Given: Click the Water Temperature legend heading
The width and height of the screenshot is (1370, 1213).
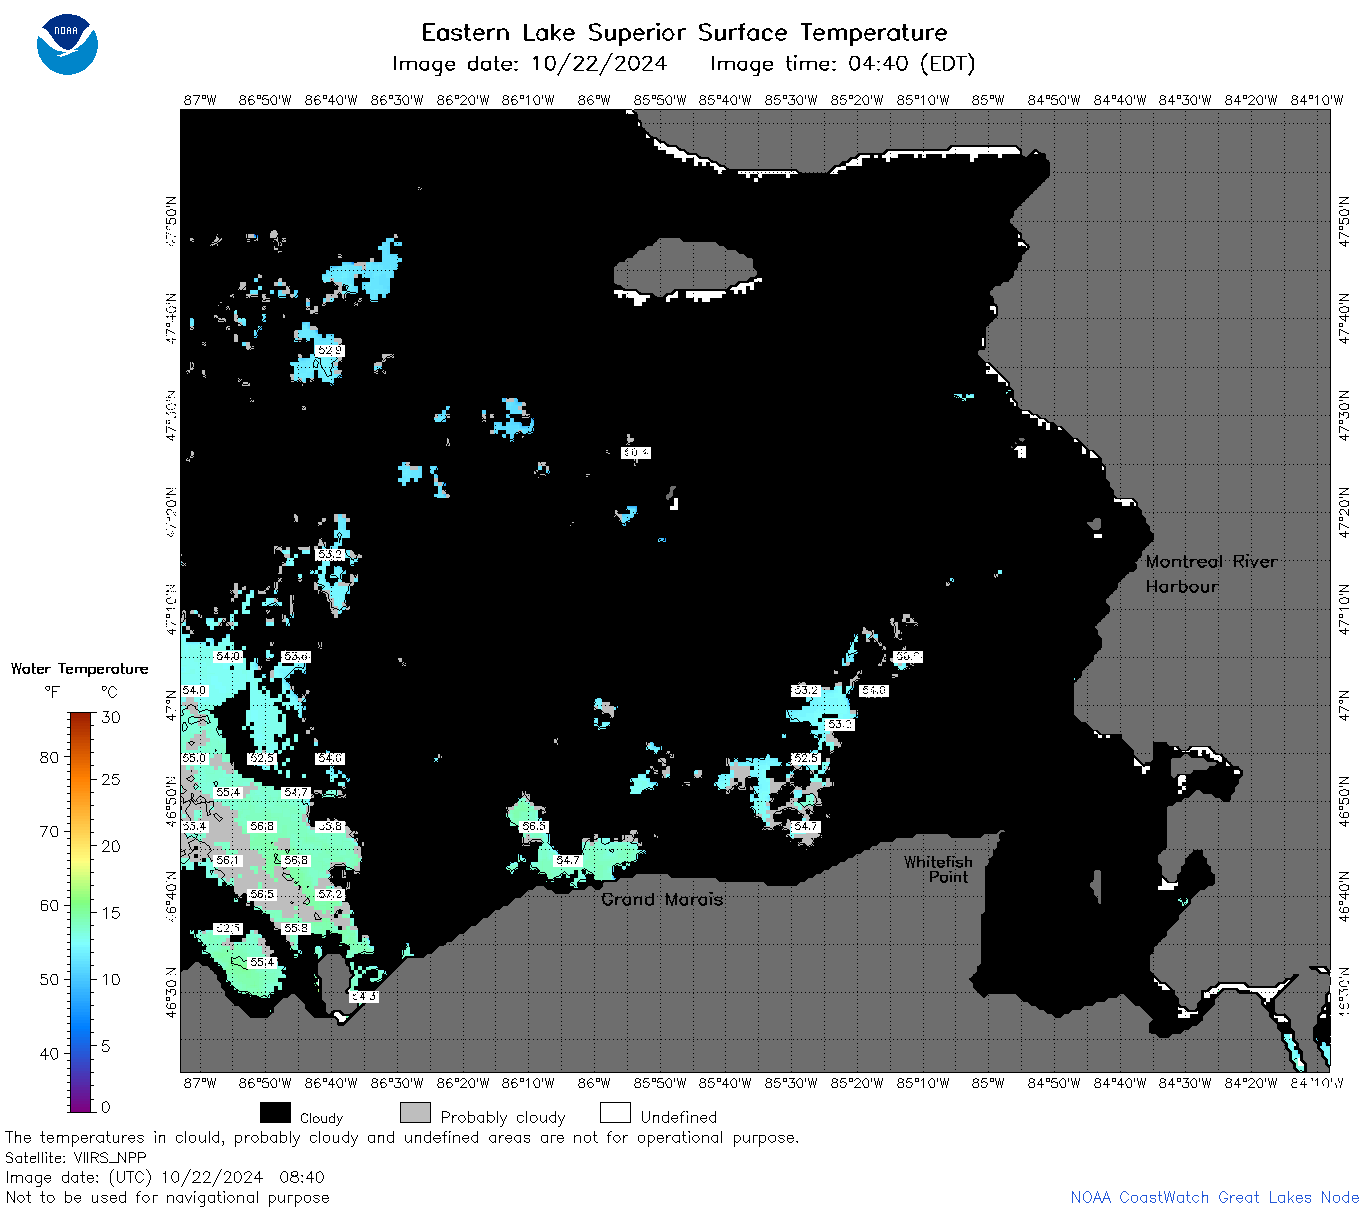Looking at the screenshot, I should [x=80, y=669].
